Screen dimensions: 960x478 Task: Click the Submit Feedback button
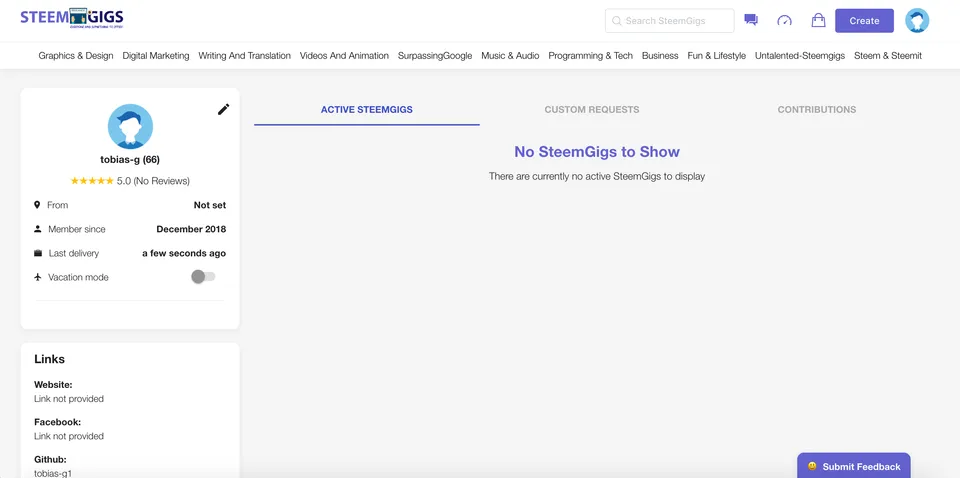853,466
